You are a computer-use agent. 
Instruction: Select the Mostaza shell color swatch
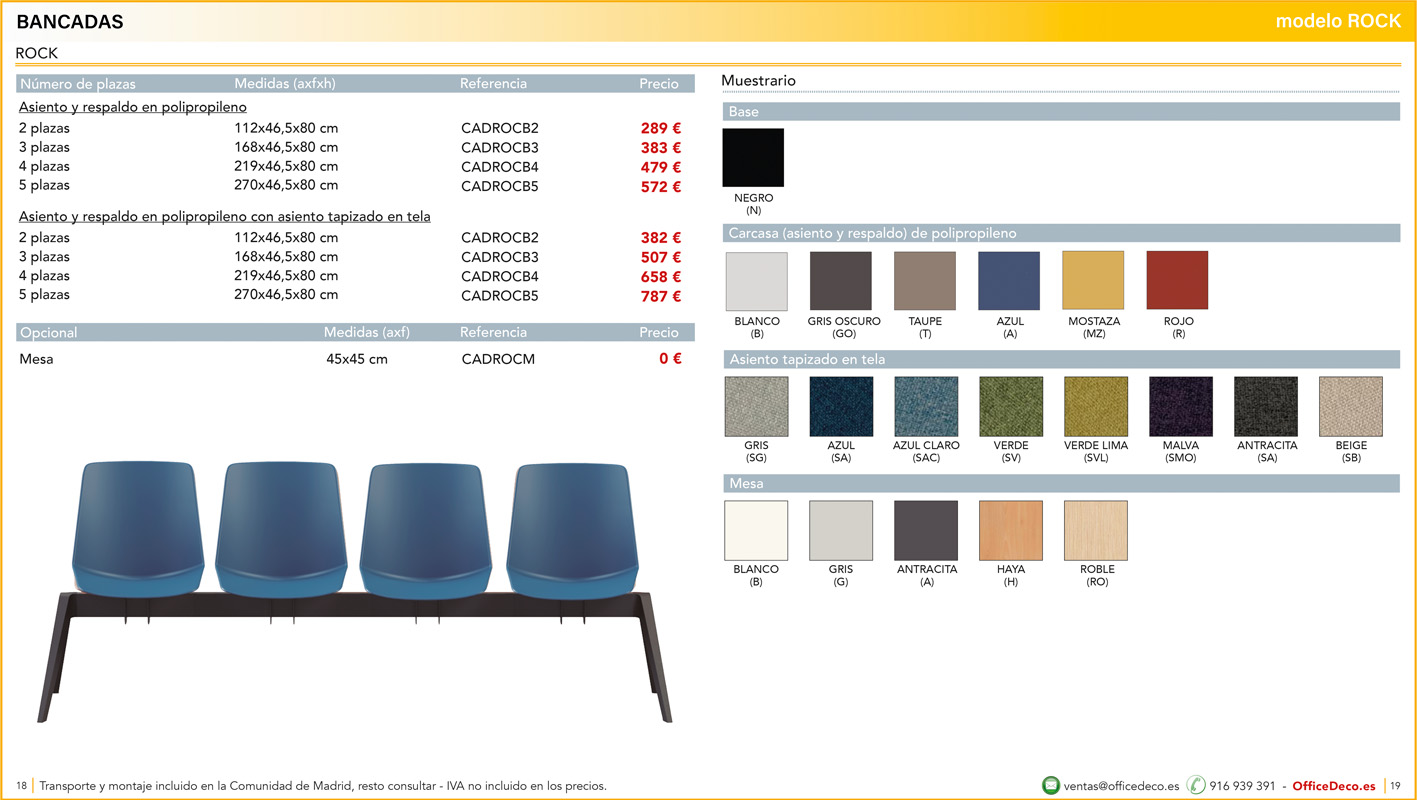point(1093,281)
